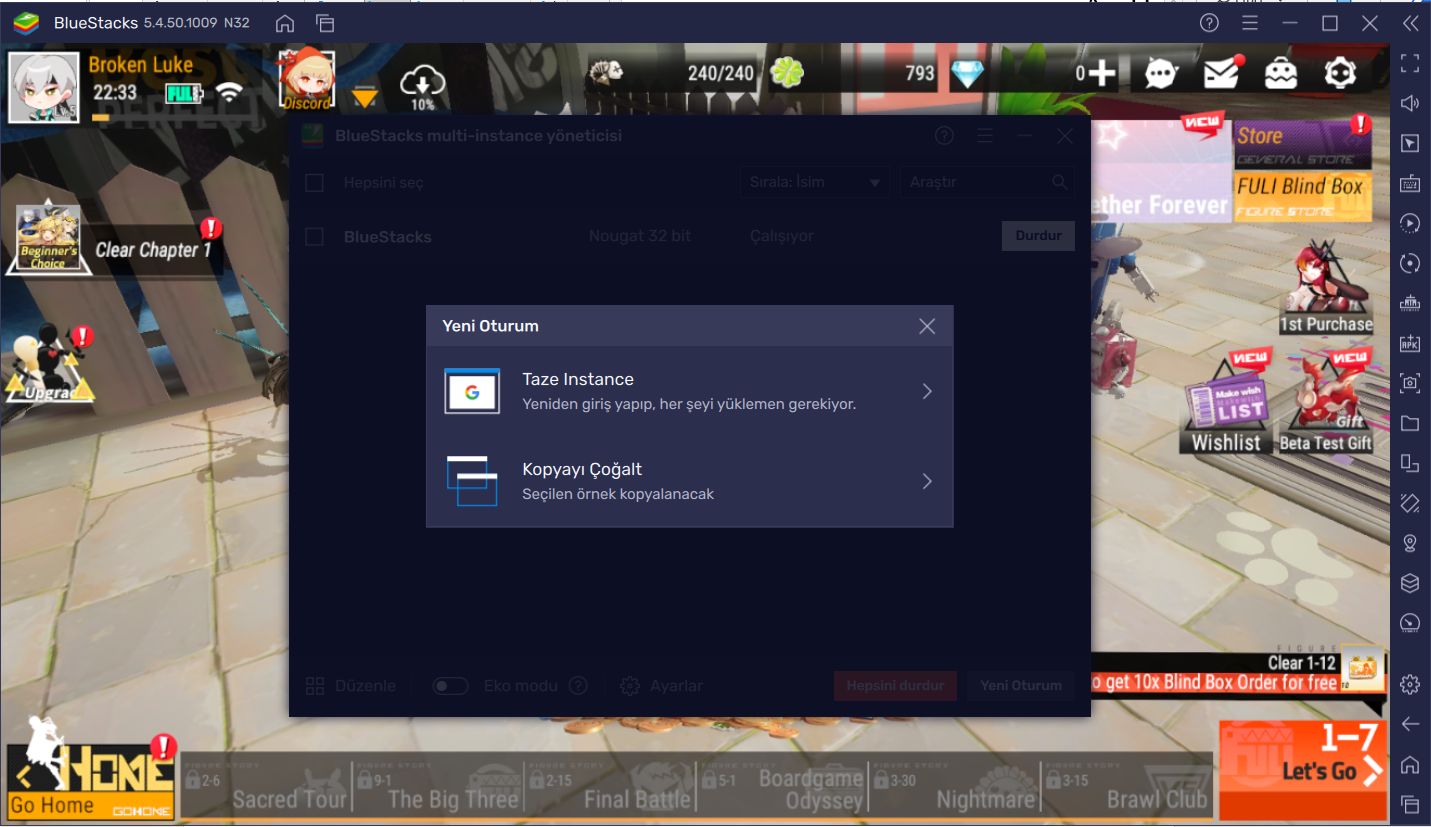Click the volume speaker icon in sidebar
Screen dimensions: 1431x827
1410,103
